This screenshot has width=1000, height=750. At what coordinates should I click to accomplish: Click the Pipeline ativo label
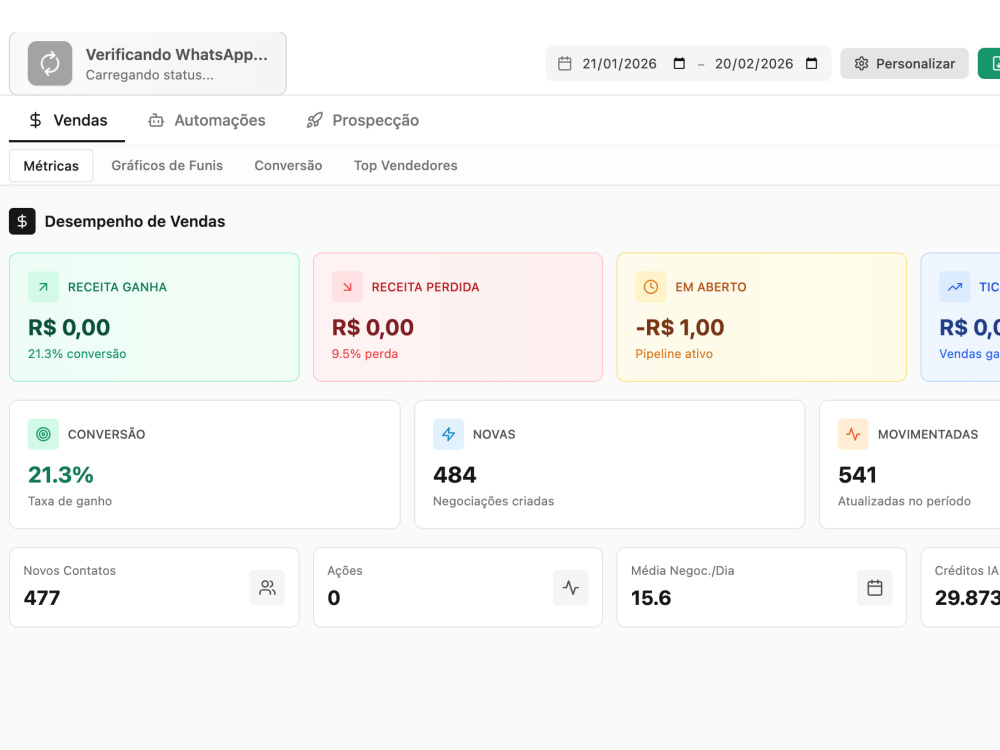click(674, 354)
